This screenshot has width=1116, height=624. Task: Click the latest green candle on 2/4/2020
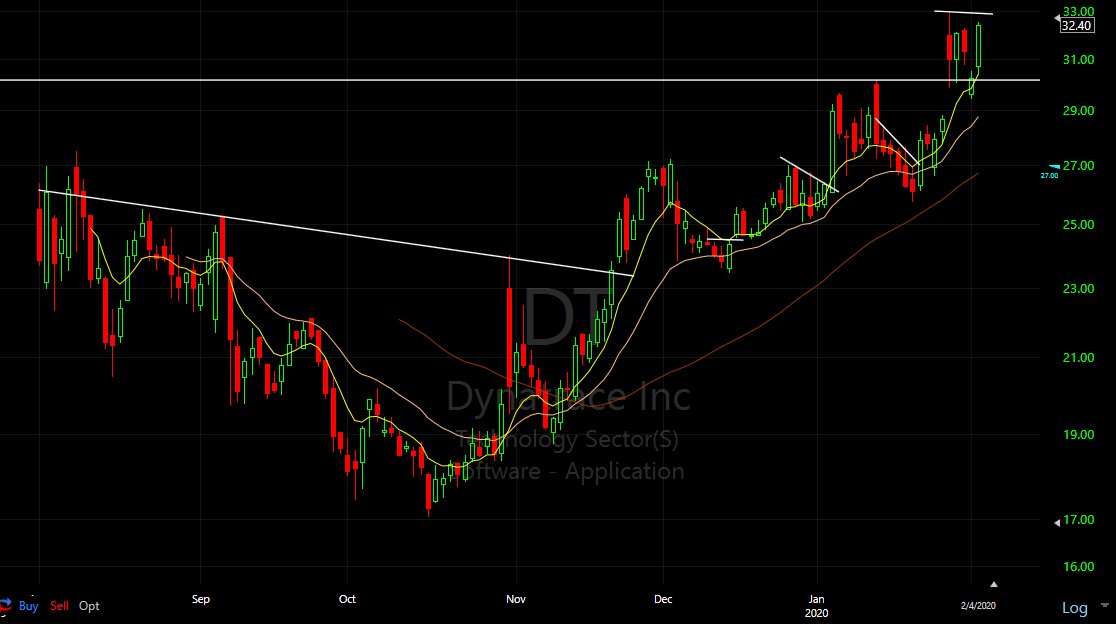(x=979, y=46)
